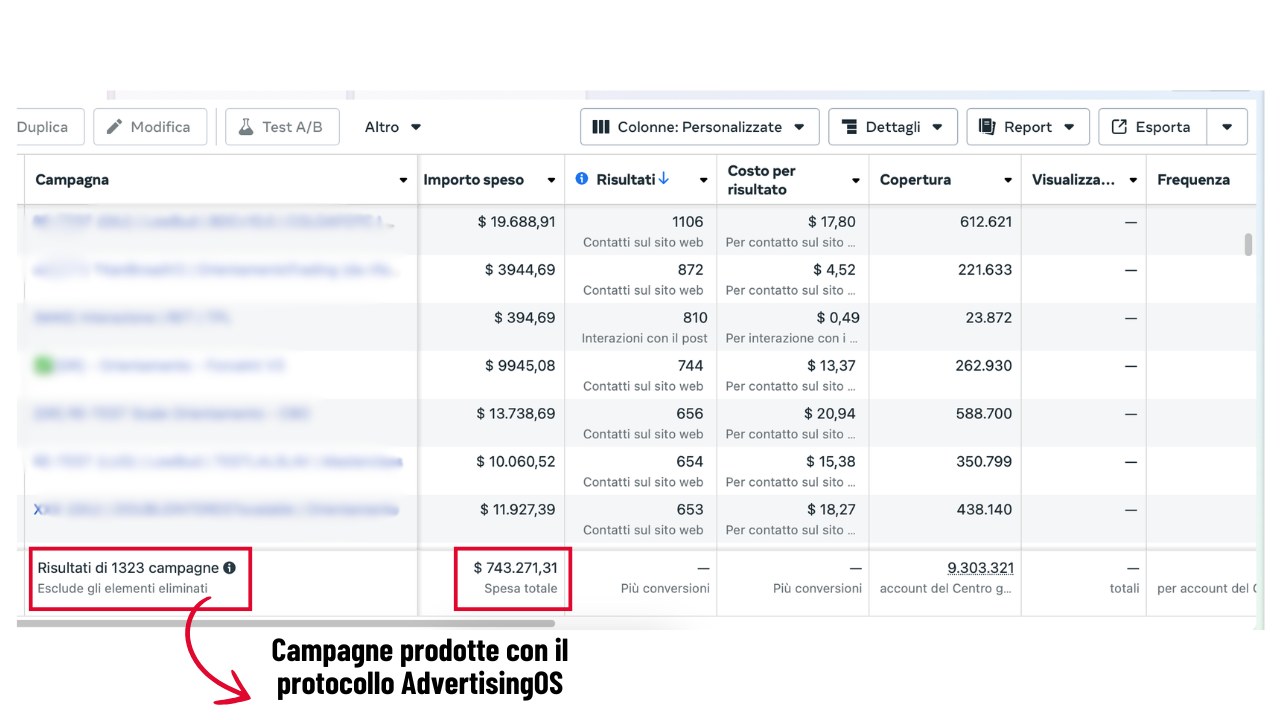Click the 872 results value

pos(690,269)
